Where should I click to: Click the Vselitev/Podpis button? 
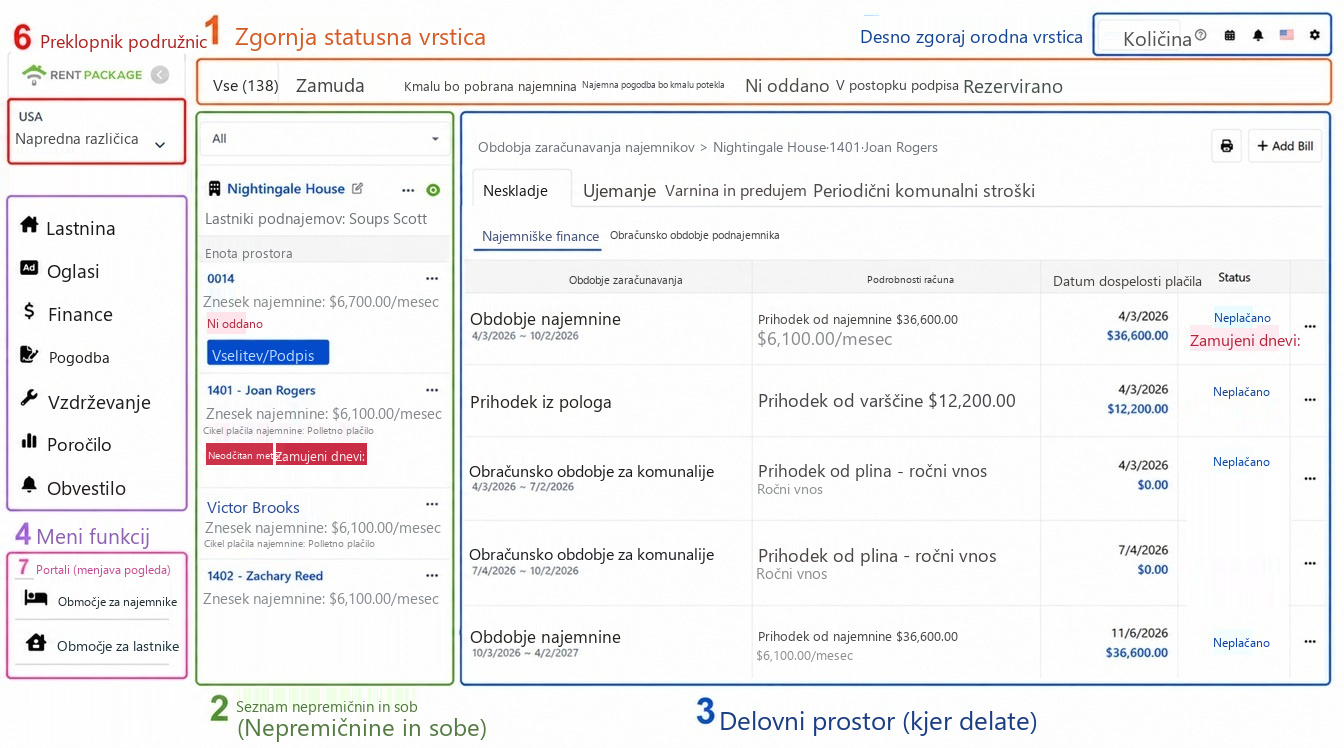tap(268, 354)
